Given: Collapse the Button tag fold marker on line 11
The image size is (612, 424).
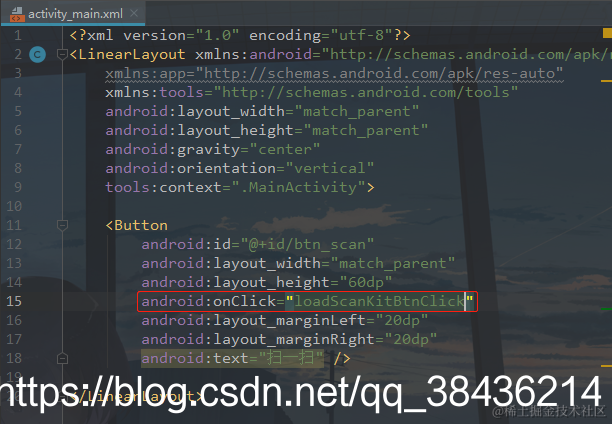Looking at the screenshot, I should [x=62, y=225].
